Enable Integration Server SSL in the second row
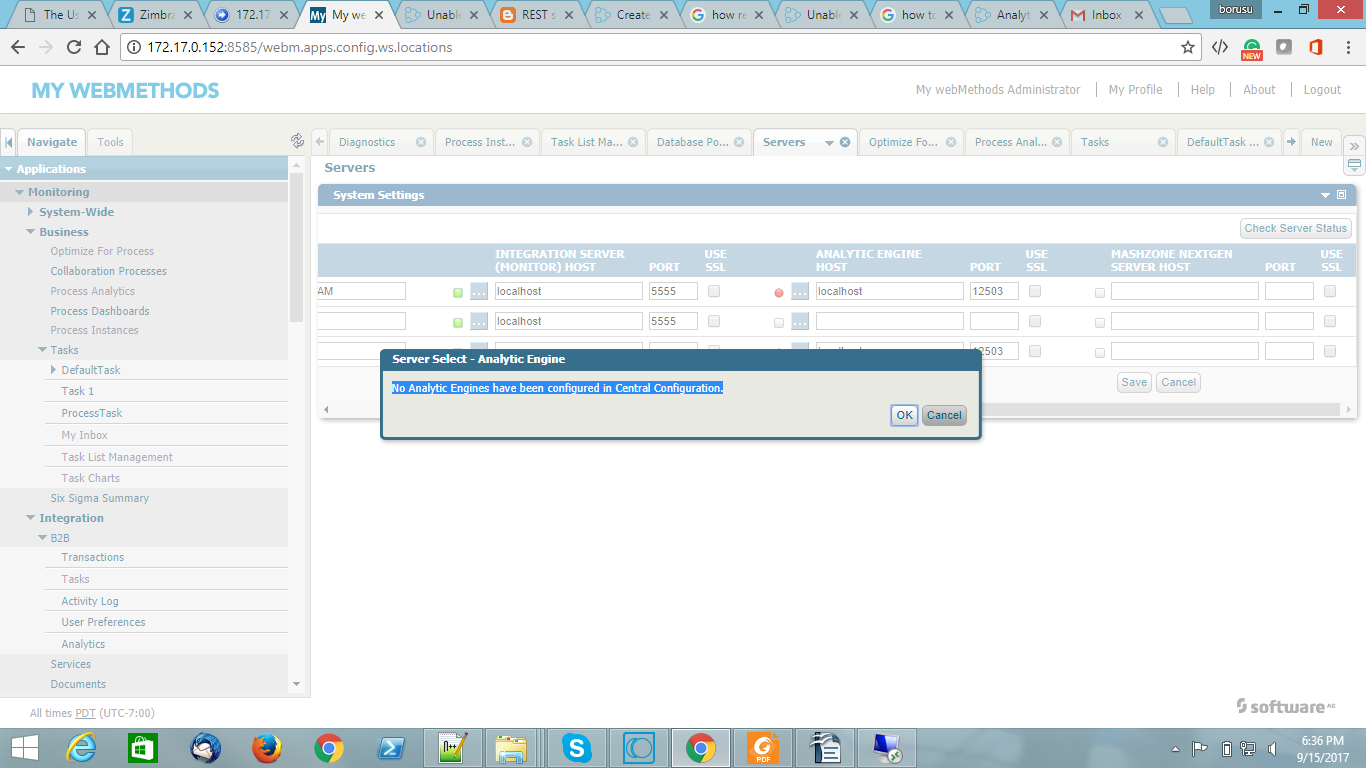The width and height of the screenshot is (1366, 768). (x=714, y=322)
